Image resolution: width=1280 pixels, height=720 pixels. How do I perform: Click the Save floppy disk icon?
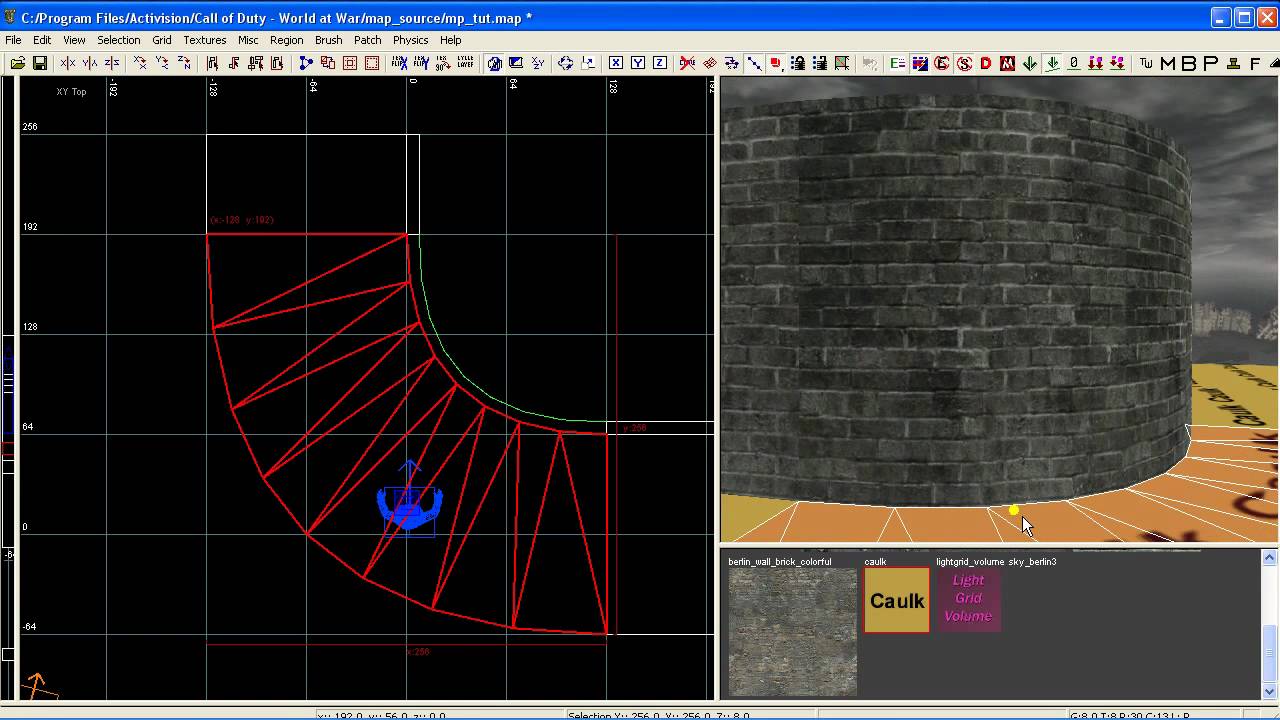pyautogui.click(x=40, y=63)
